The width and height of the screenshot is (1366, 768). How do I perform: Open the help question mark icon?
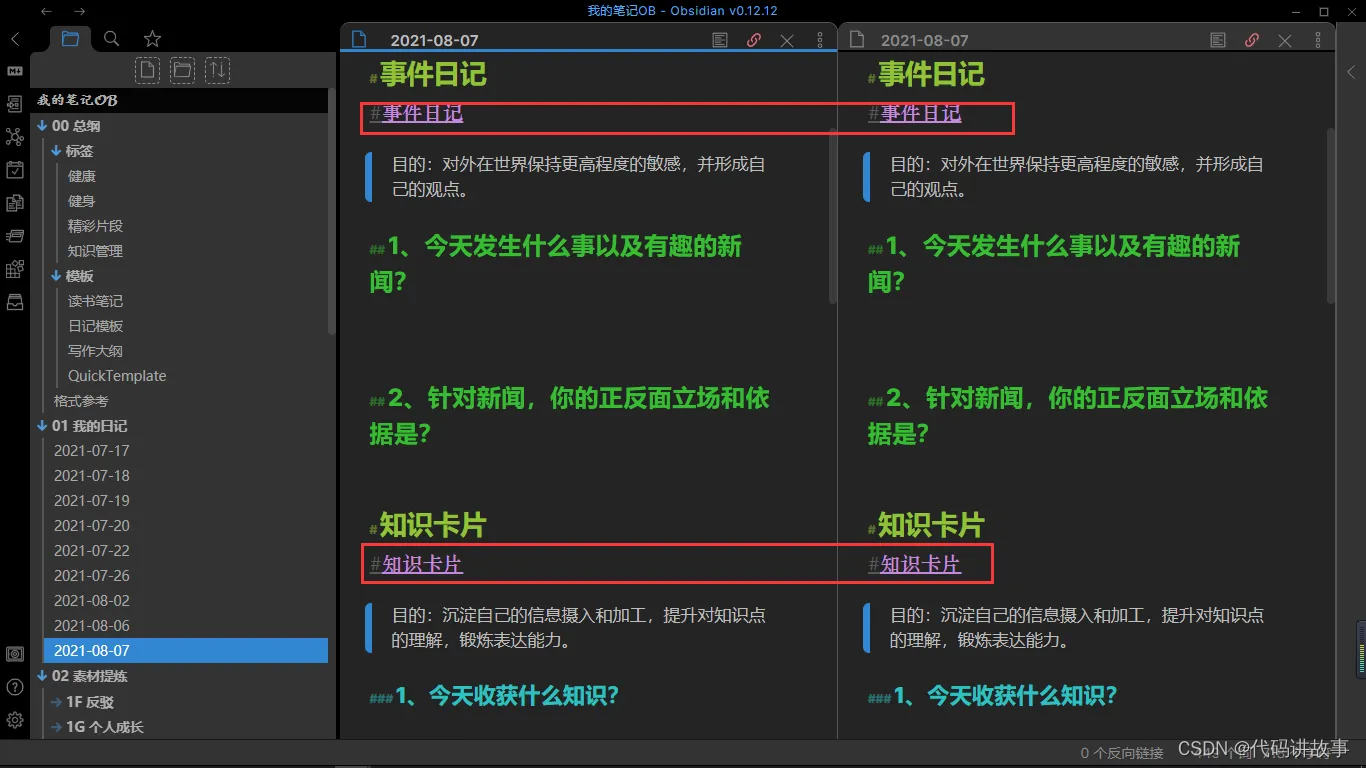[x=15, y=687]
